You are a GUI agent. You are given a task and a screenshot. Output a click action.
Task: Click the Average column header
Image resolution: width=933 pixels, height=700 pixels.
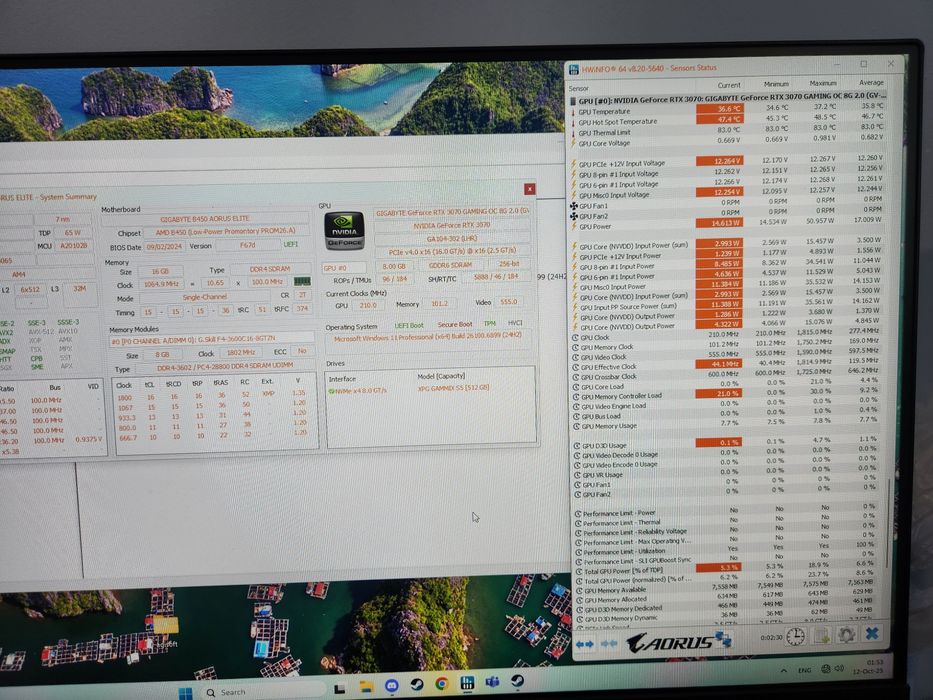tap(871, 82)
